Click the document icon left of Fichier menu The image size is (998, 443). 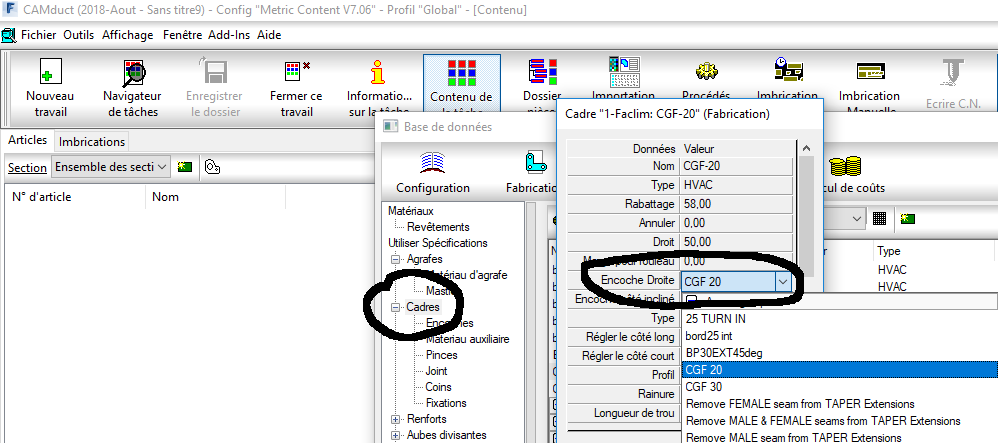[8, 35]
